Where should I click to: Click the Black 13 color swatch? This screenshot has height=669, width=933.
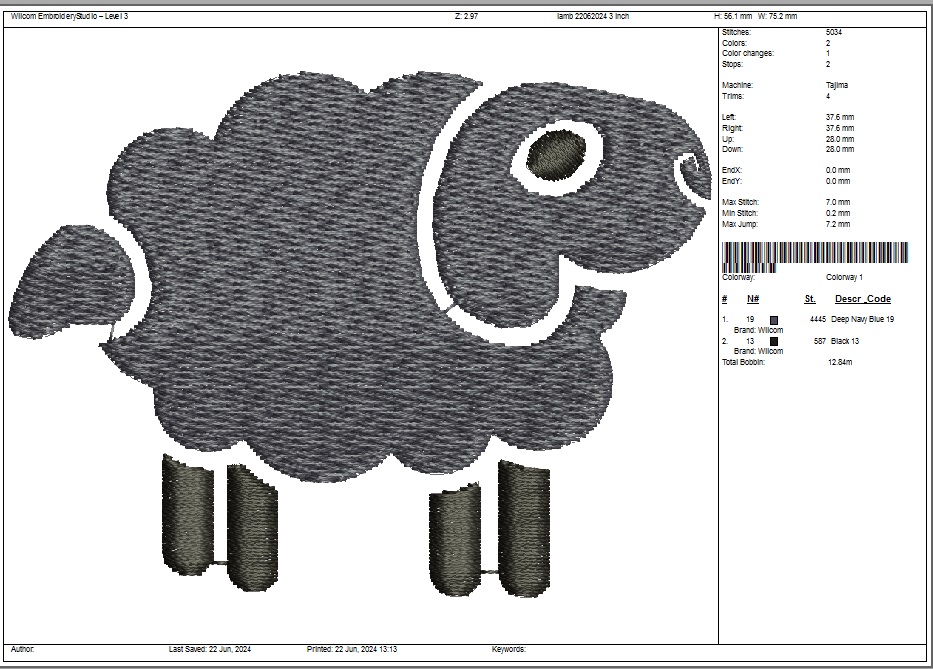tap(774, 341)
